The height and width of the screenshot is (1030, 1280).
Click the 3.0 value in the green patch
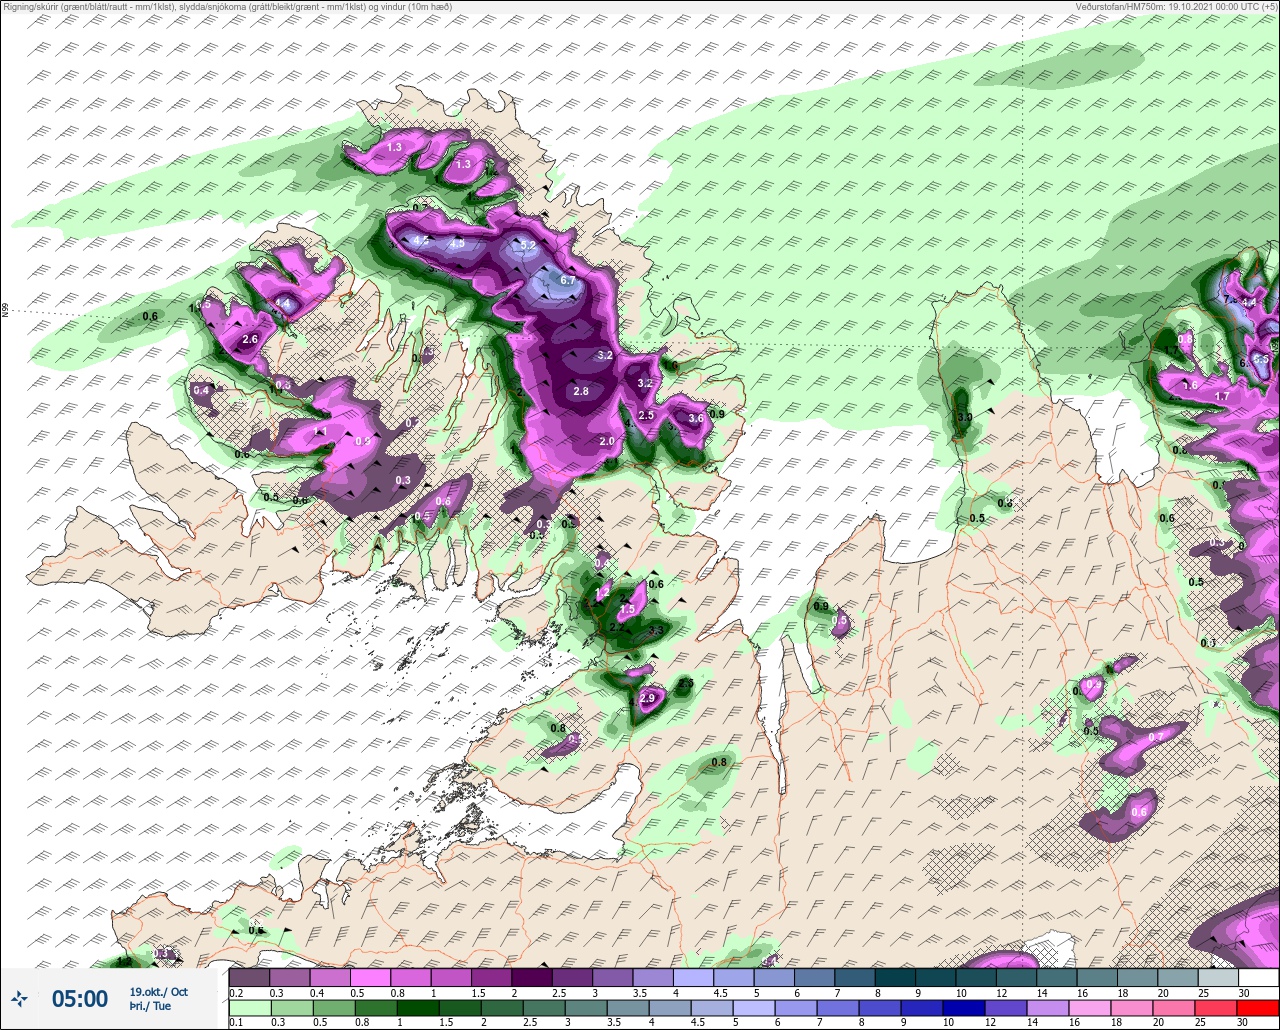coord(964,417)
